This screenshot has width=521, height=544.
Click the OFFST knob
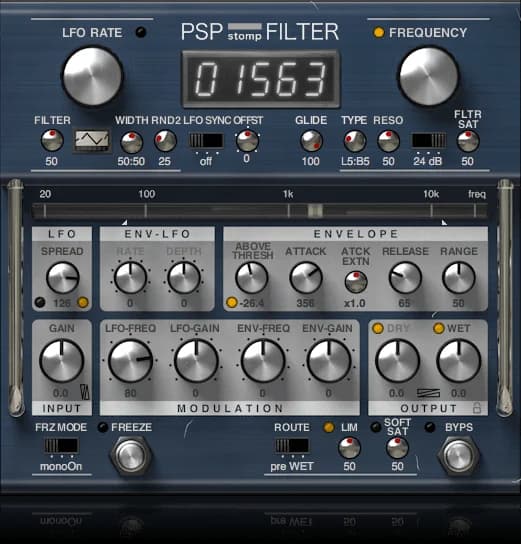pos(247,141)
